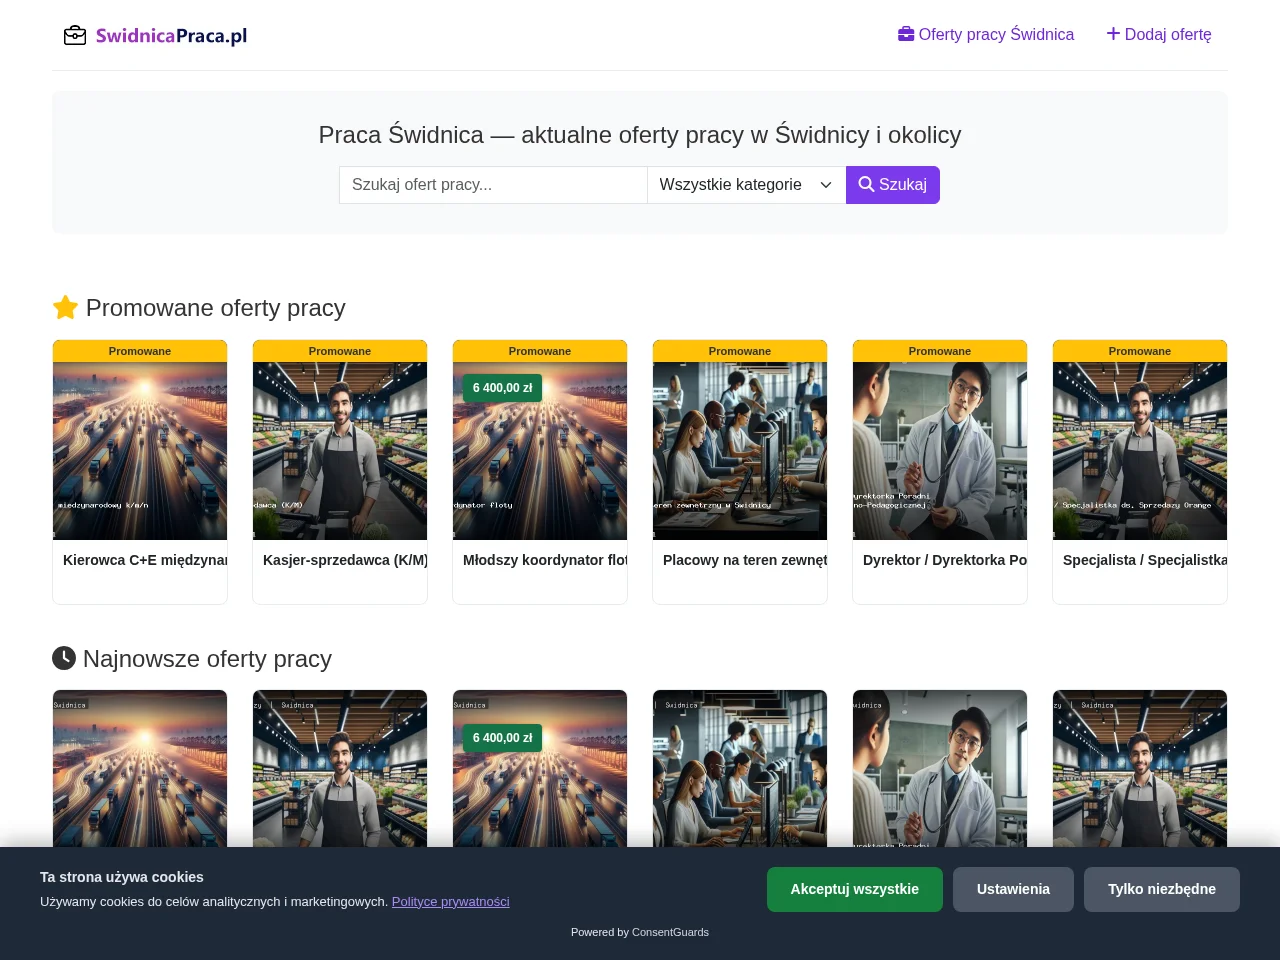Click the Młodszy koordynator floty job title
The width and height of the screenshot is (1280, 960).
(x=545, y=560)
